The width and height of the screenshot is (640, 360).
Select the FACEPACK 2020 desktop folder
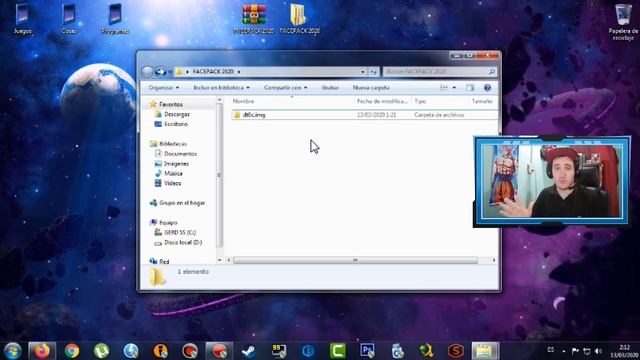pos(300,18)
